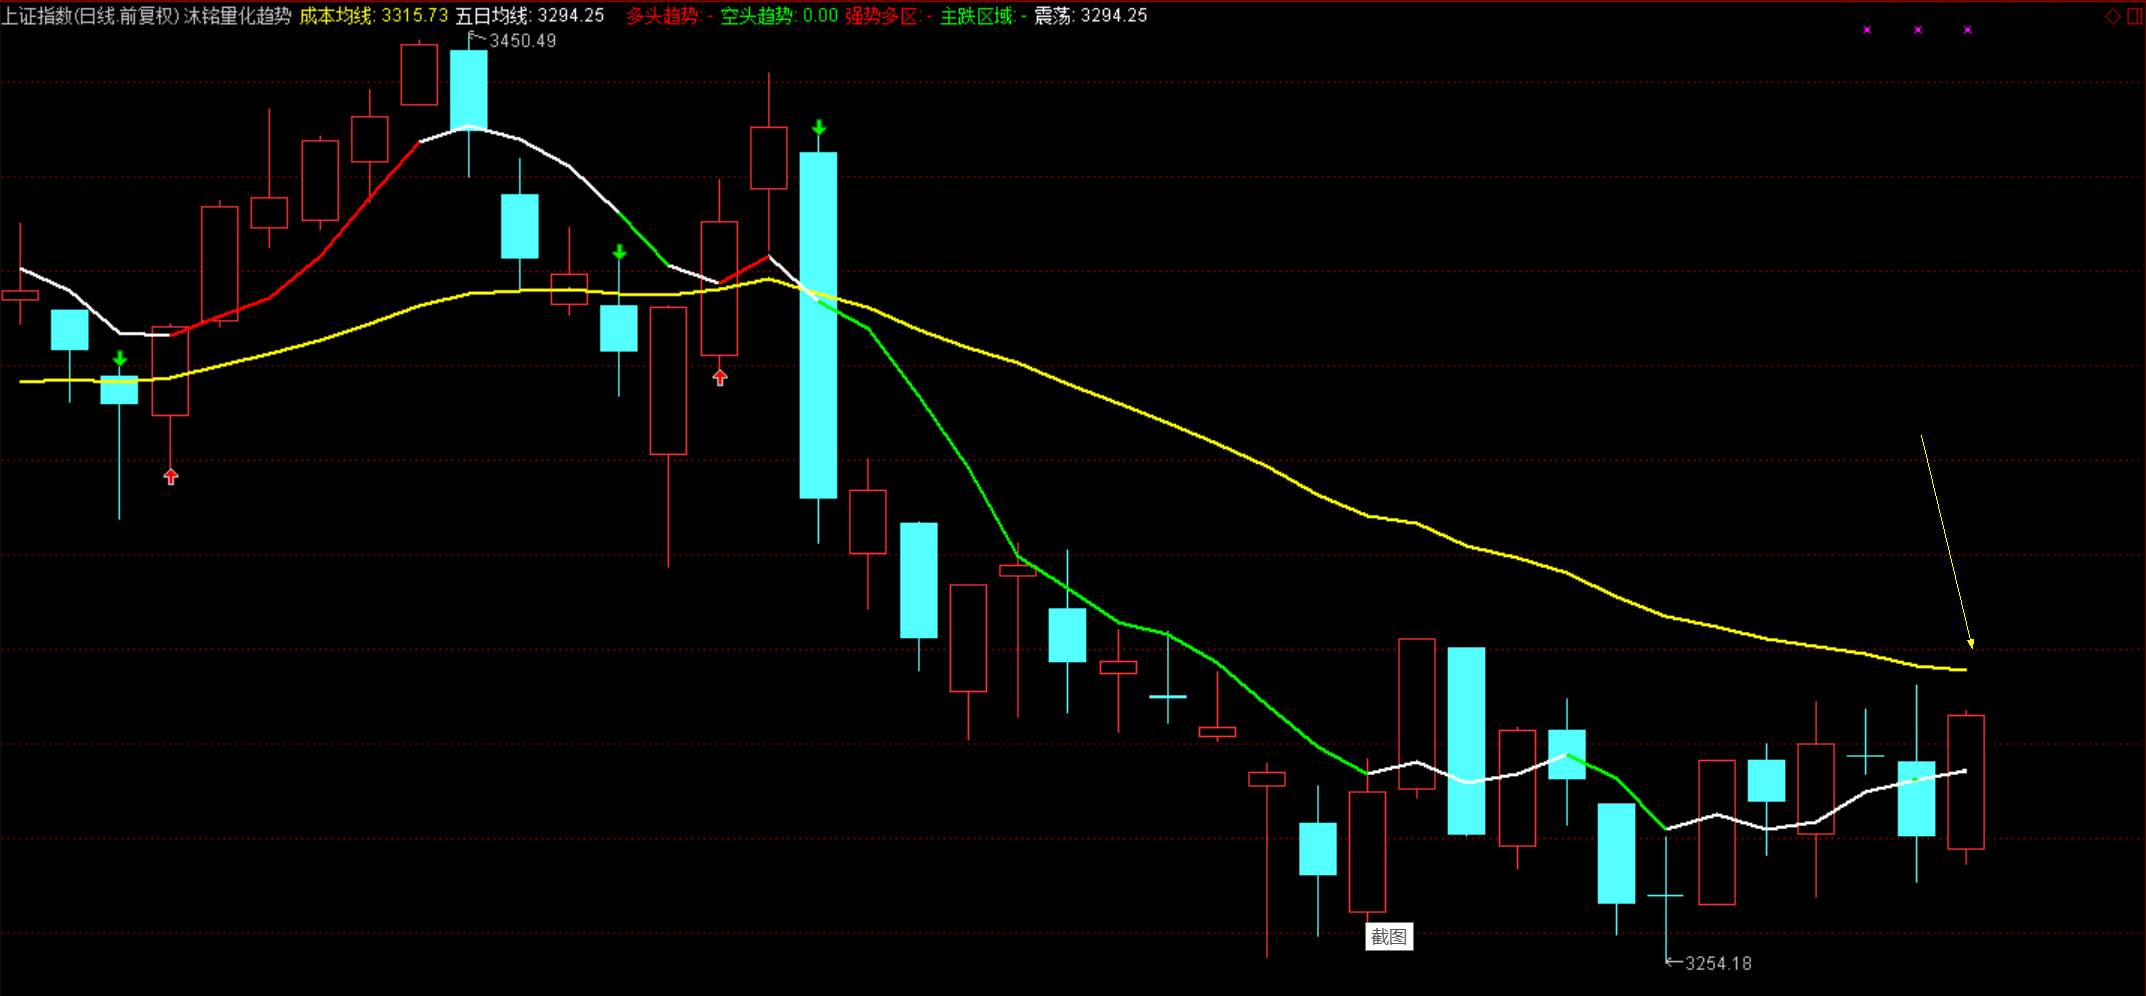Image resolution: width=2146 pixels, height=996 pixels.
Task: Select the rightmost magenta marker
Action: (x=1968, y=30)
